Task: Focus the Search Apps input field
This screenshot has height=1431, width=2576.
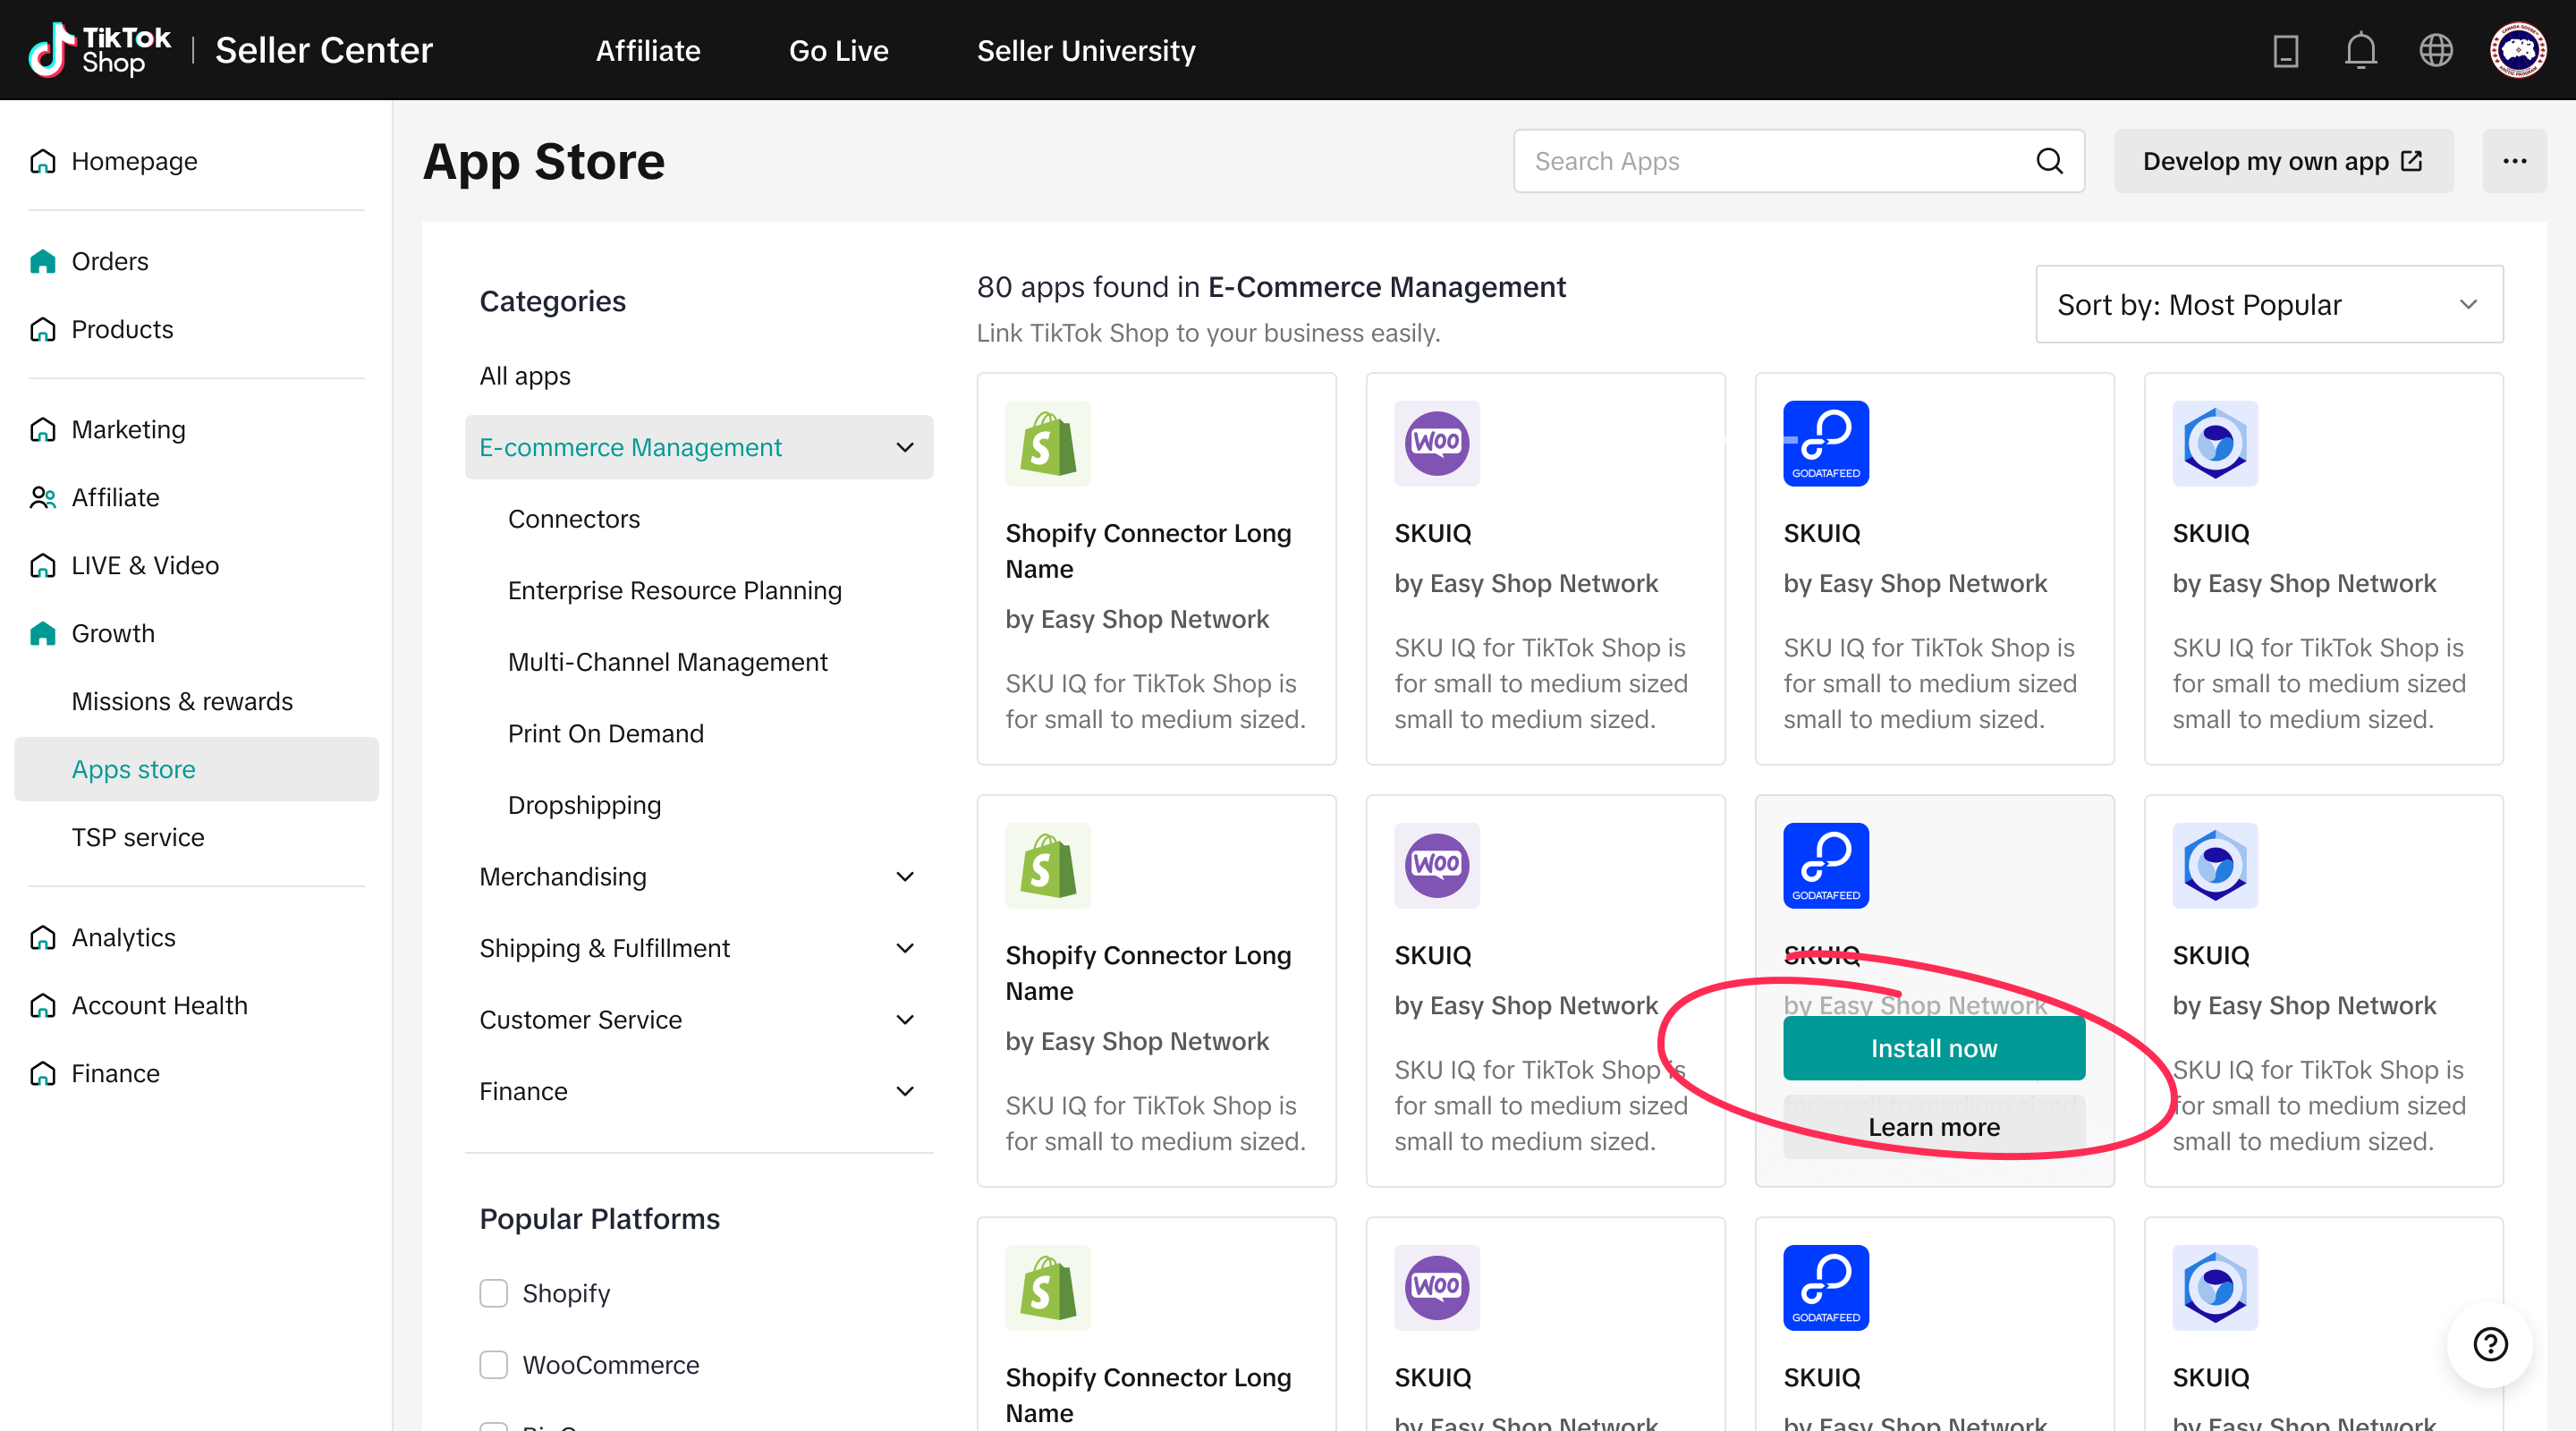Action: (1770, 161)
